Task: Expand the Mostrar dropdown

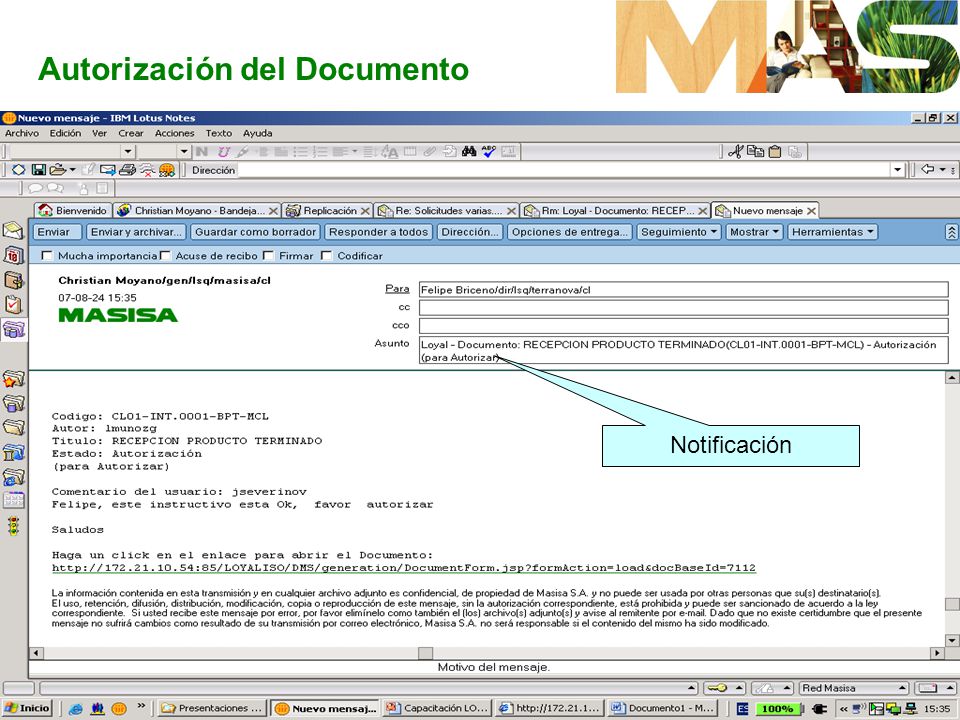Action: pyautogui.click(x=754, y=232)
